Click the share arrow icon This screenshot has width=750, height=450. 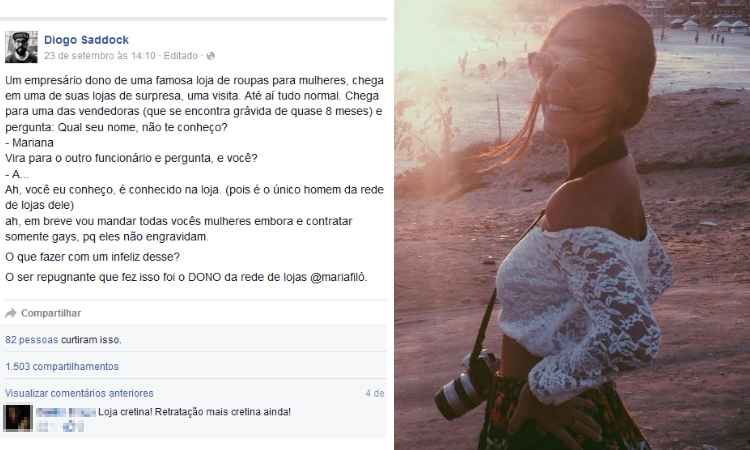(11, 313)
